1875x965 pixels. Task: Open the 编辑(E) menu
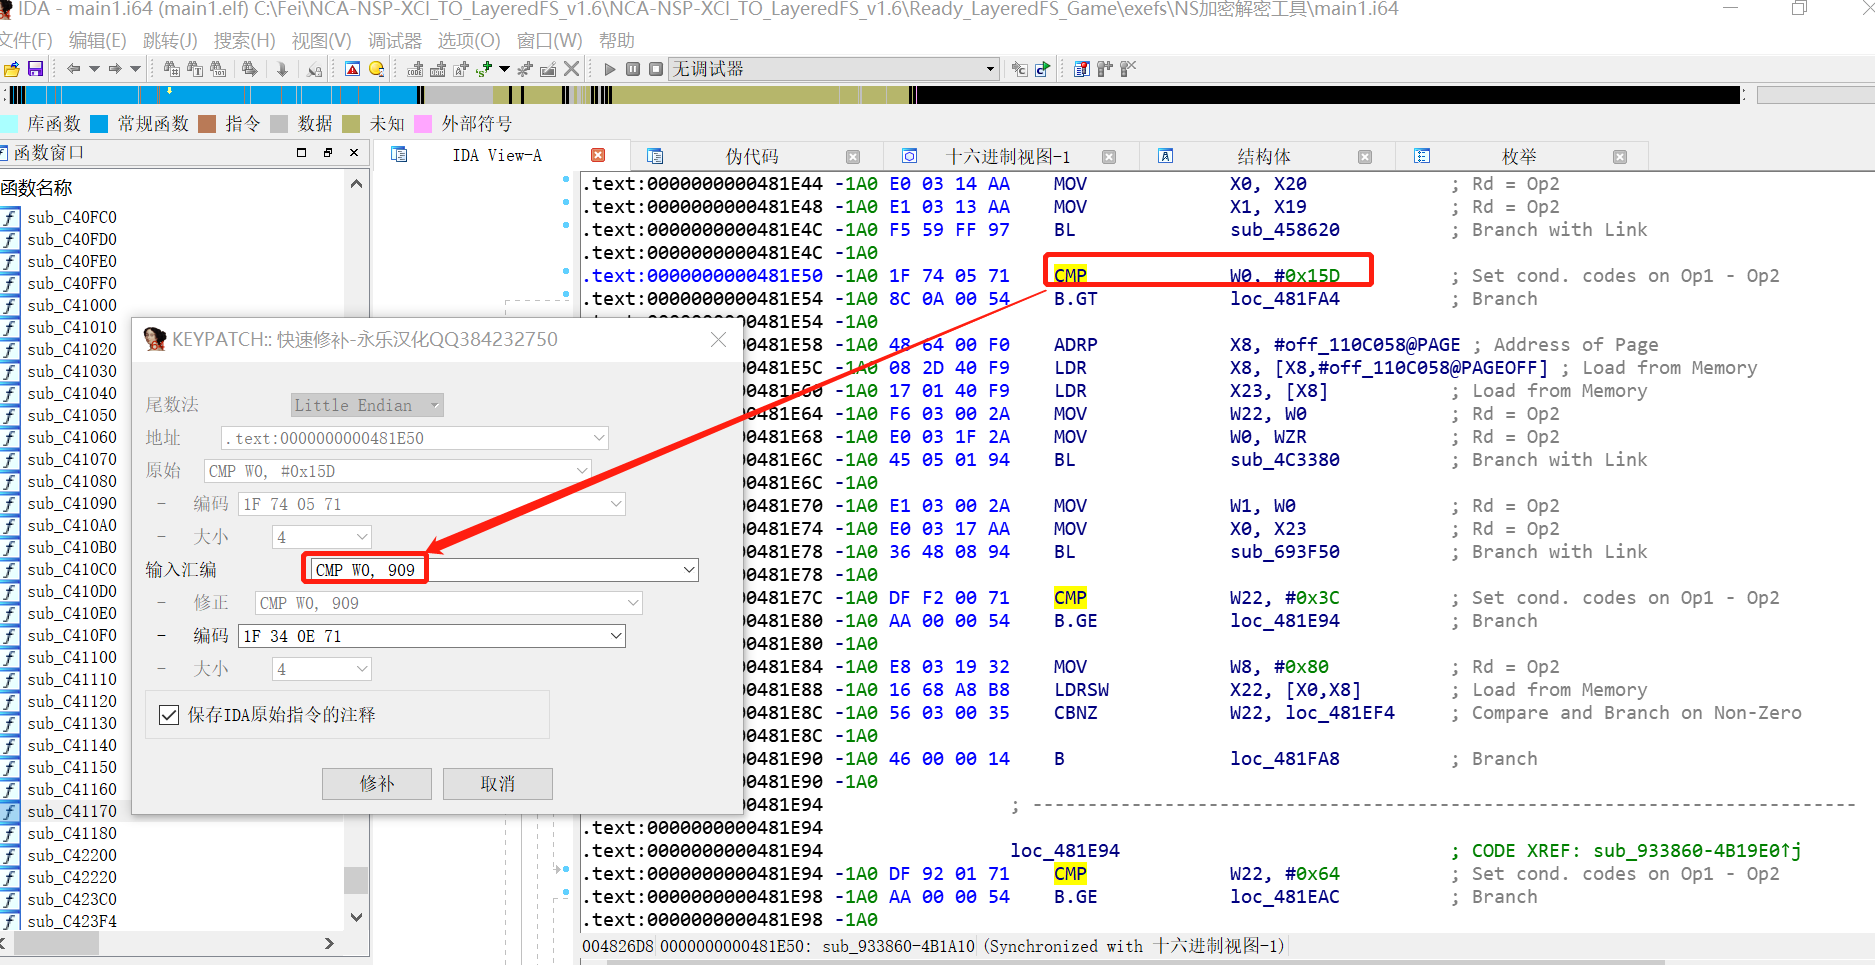(x=97, y=41)
